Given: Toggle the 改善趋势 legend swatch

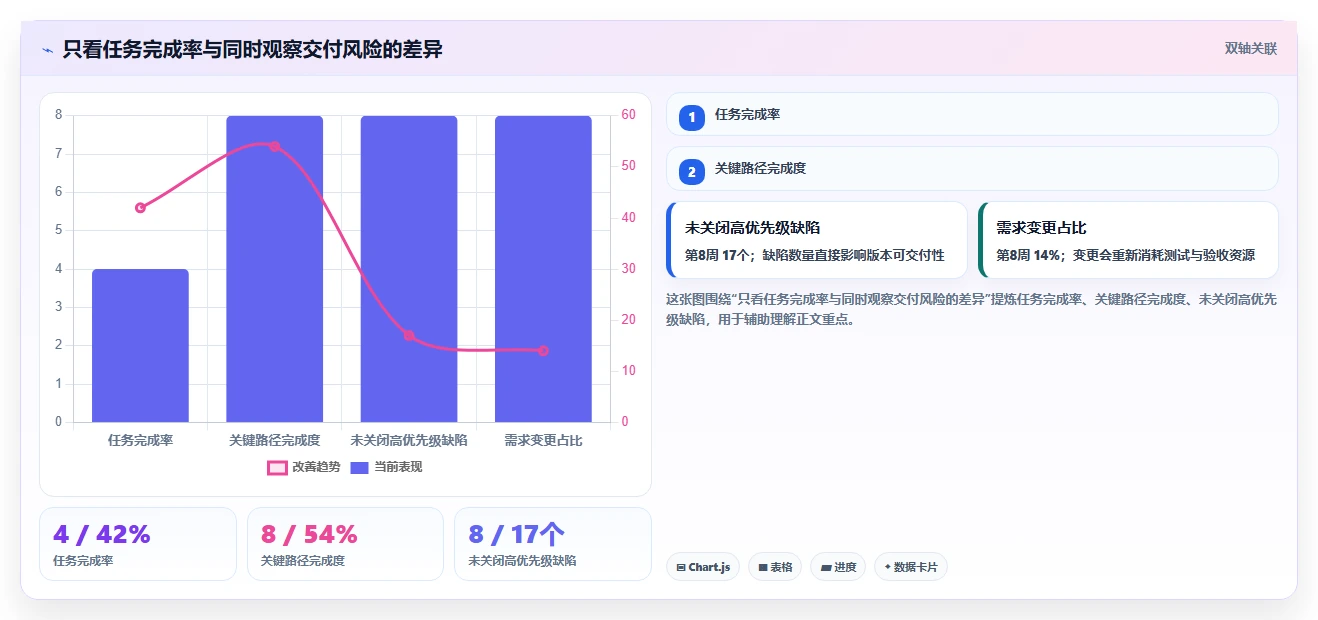Looking at the screenshot, I should [x=277, y=467].
